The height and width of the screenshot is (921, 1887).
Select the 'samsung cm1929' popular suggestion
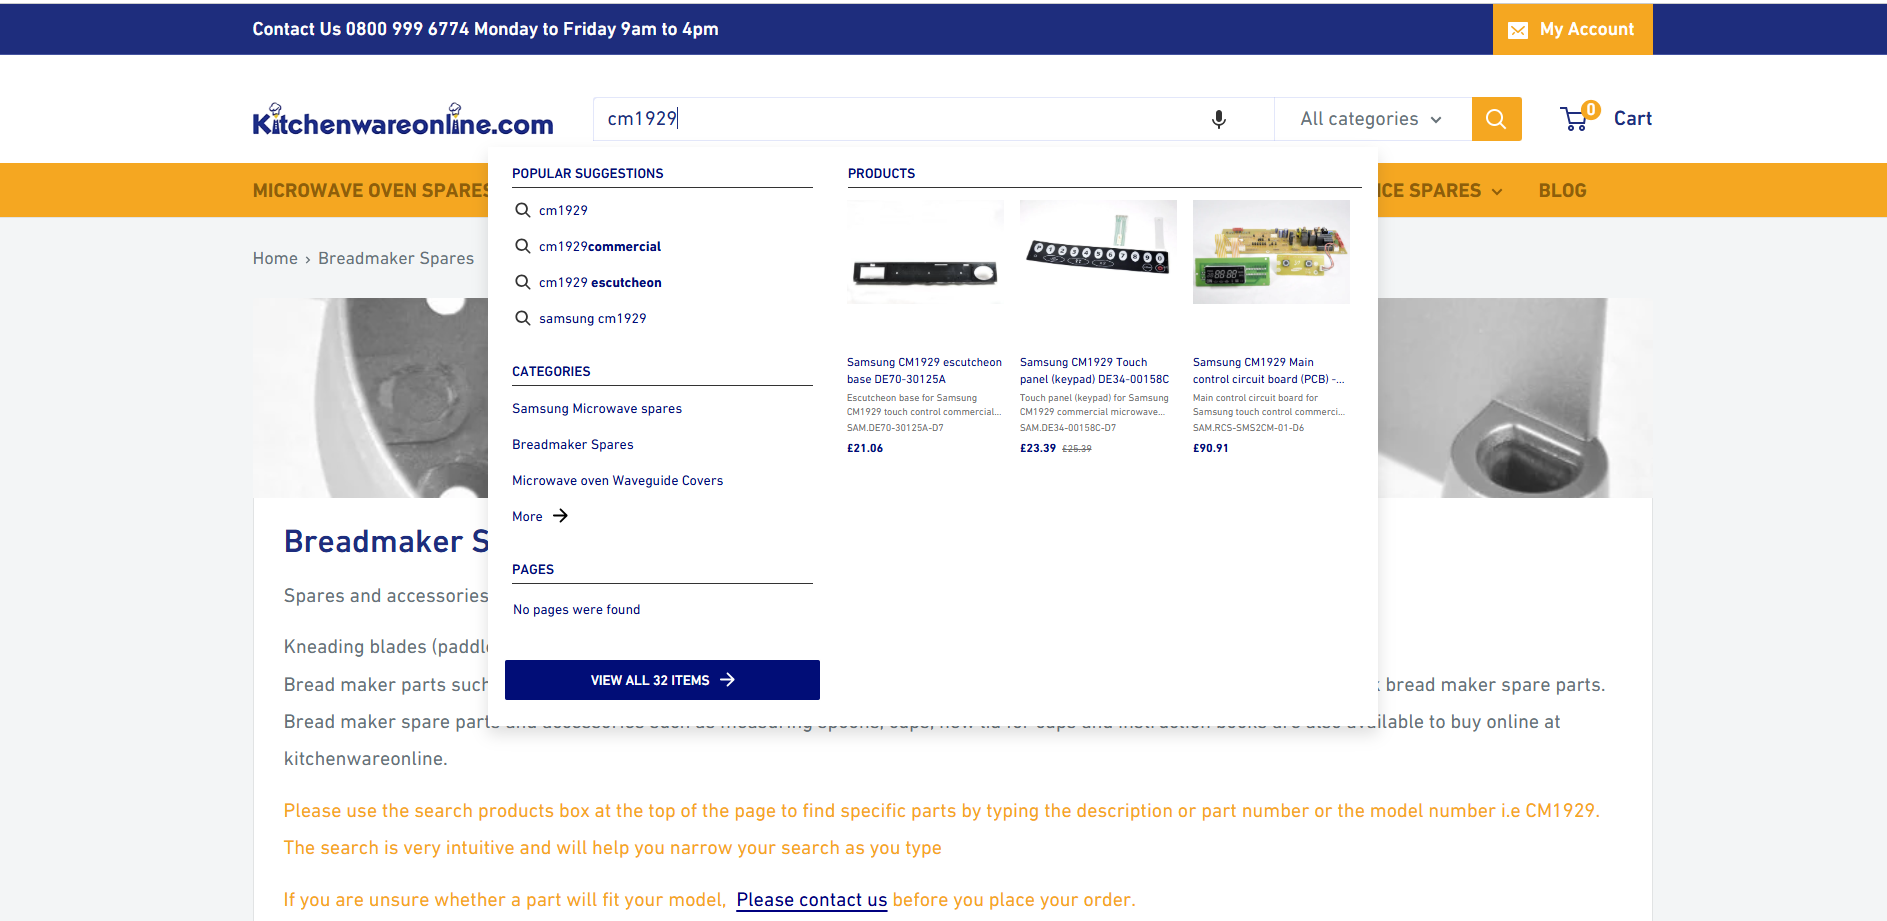pos(592,318)
